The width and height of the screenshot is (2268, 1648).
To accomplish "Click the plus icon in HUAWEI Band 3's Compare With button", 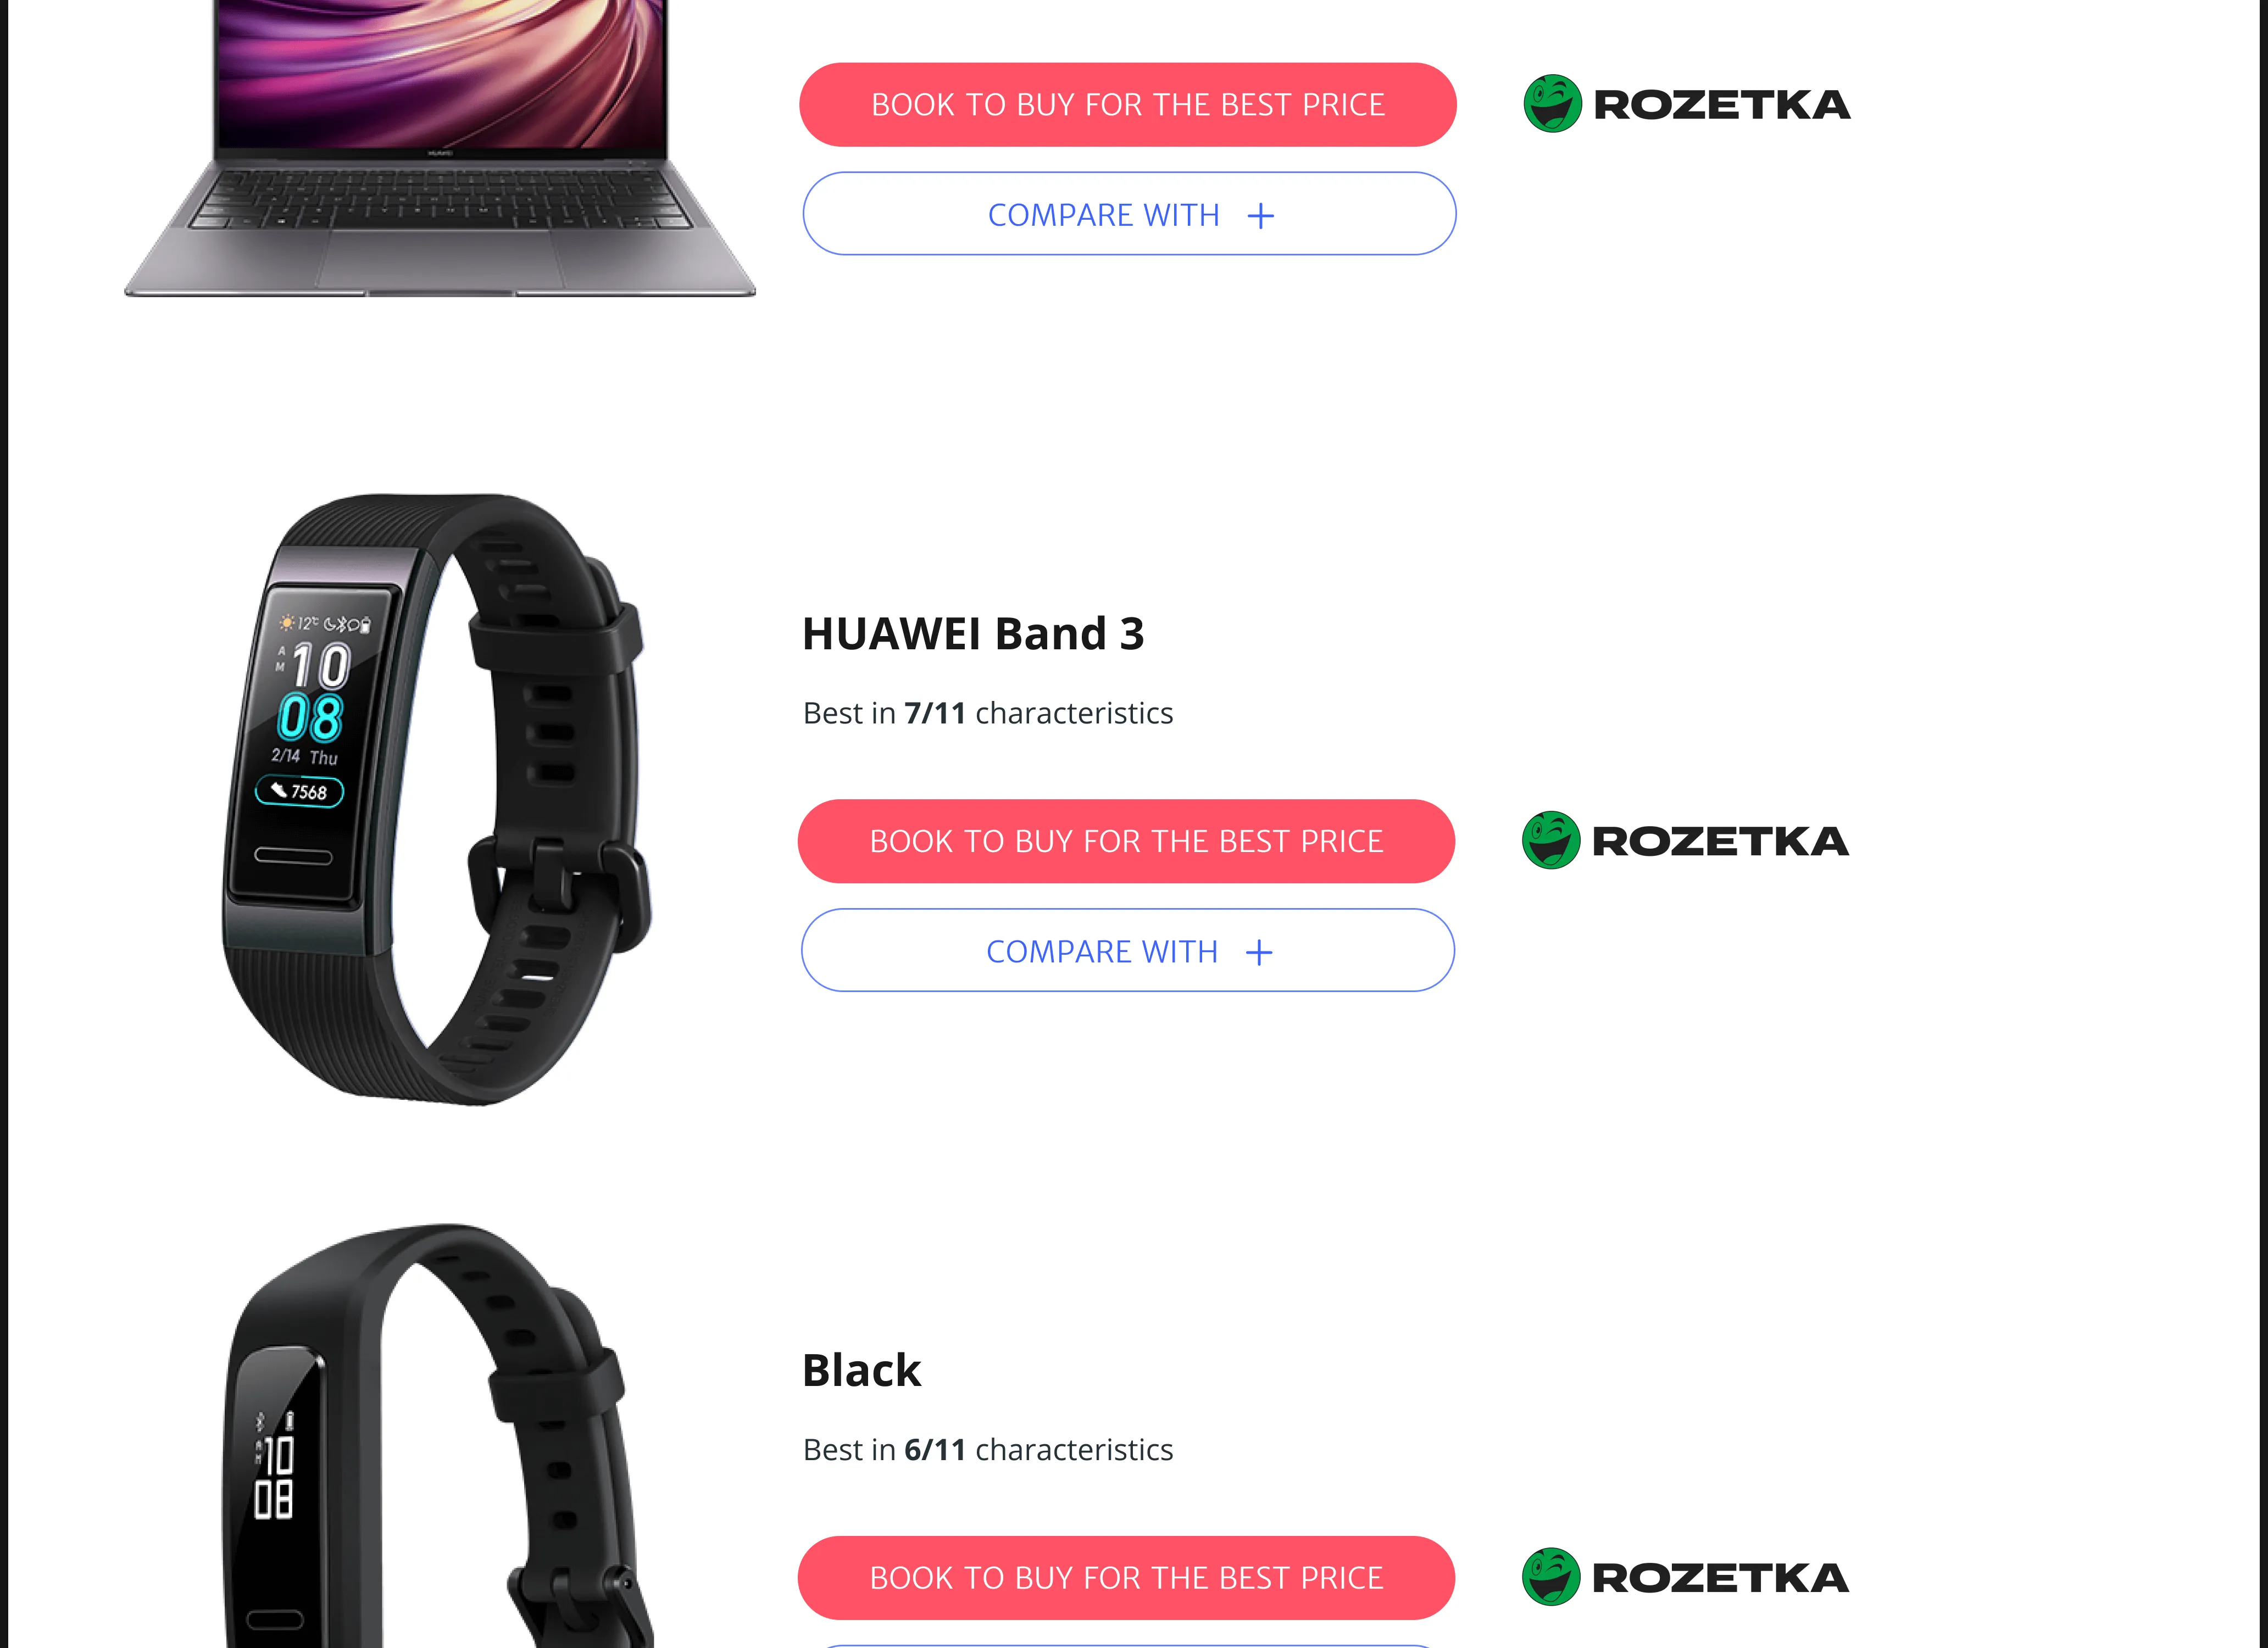I will point(1259,952).
